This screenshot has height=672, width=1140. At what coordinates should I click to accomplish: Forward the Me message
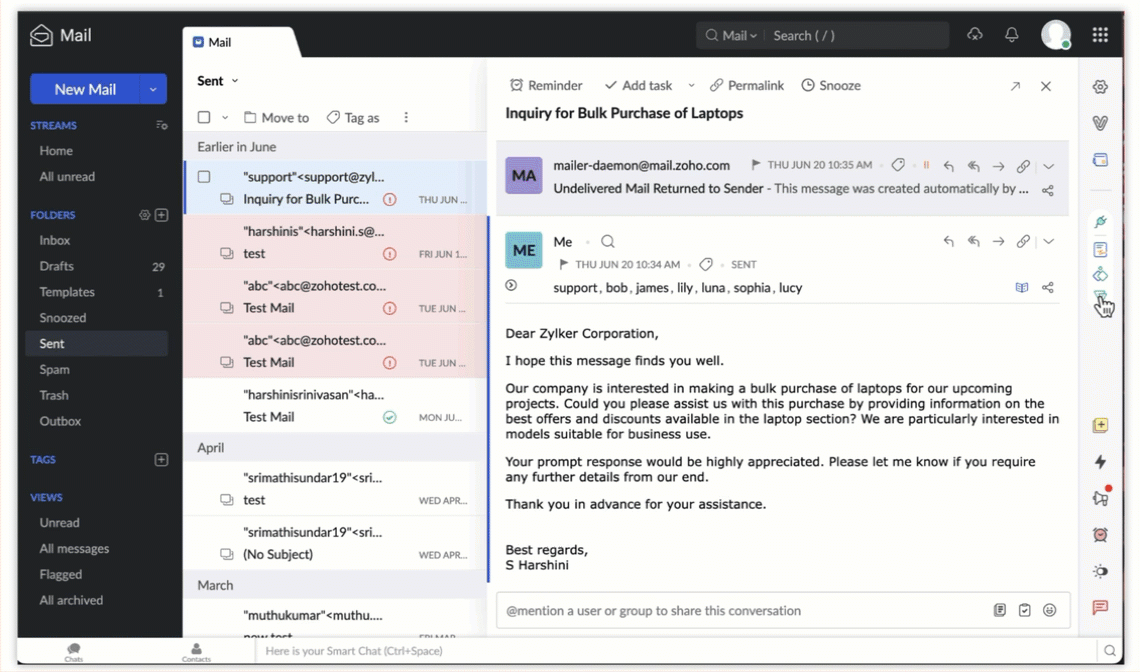(x=998, y=241)
